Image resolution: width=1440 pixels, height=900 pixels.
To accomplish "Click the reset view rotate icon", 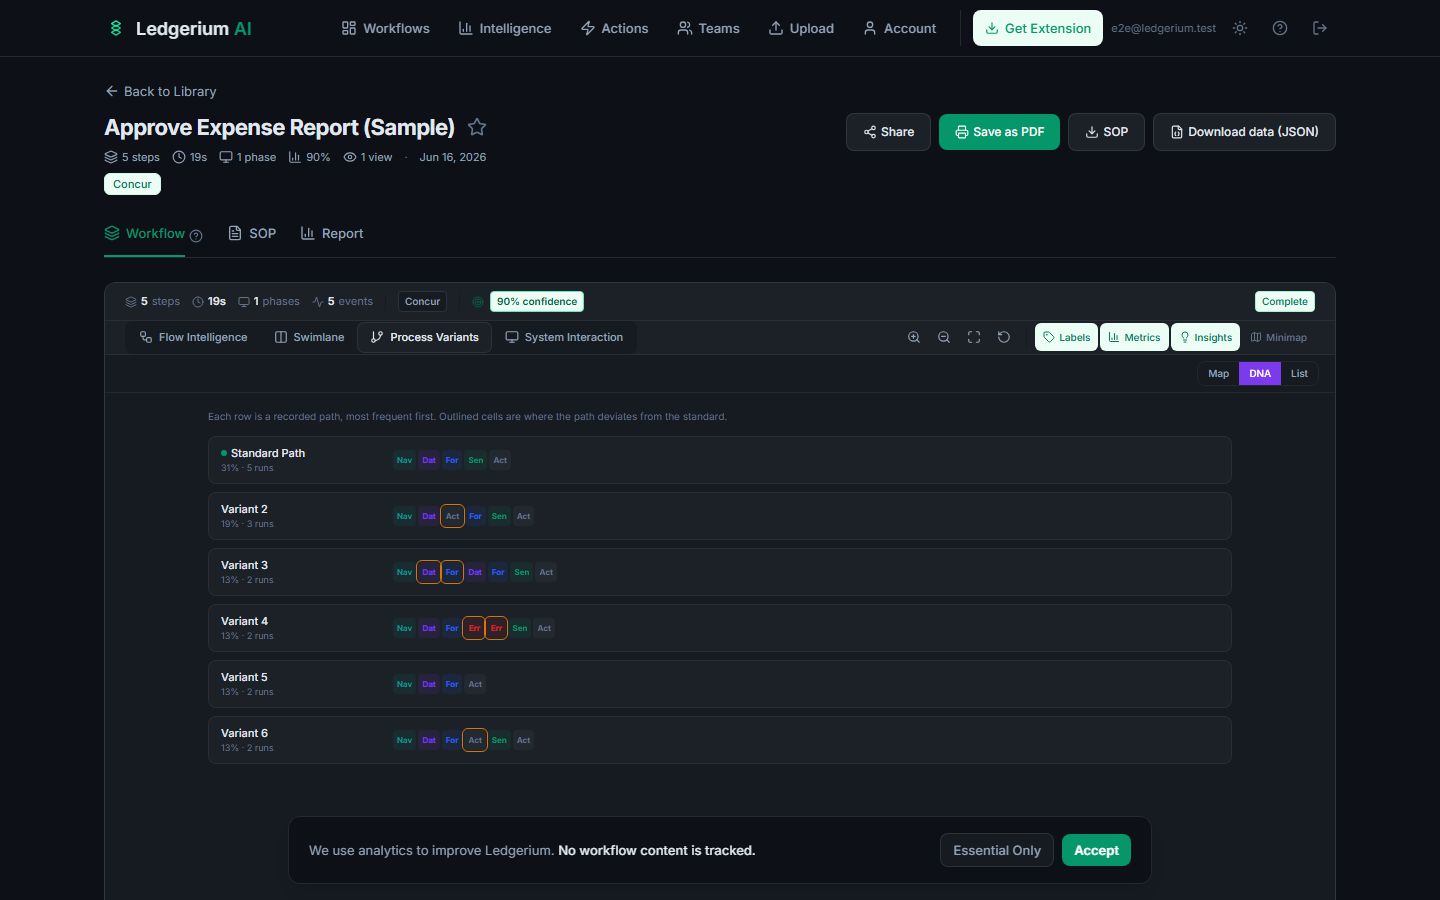I will pos(1004,337).
